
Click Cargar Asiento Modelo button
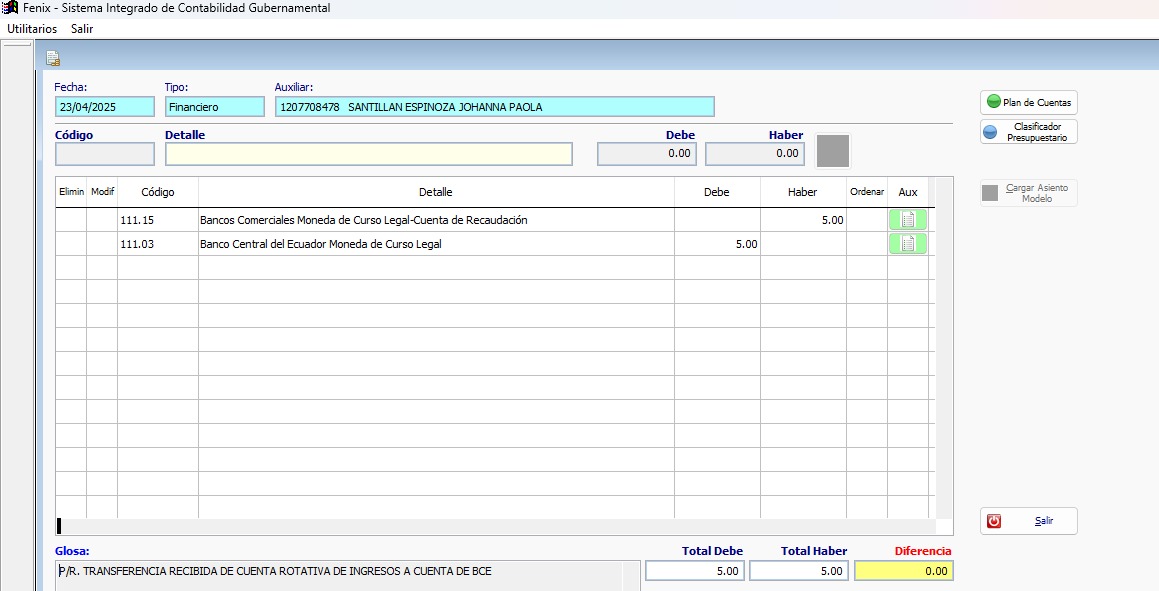coord(1028,193)
